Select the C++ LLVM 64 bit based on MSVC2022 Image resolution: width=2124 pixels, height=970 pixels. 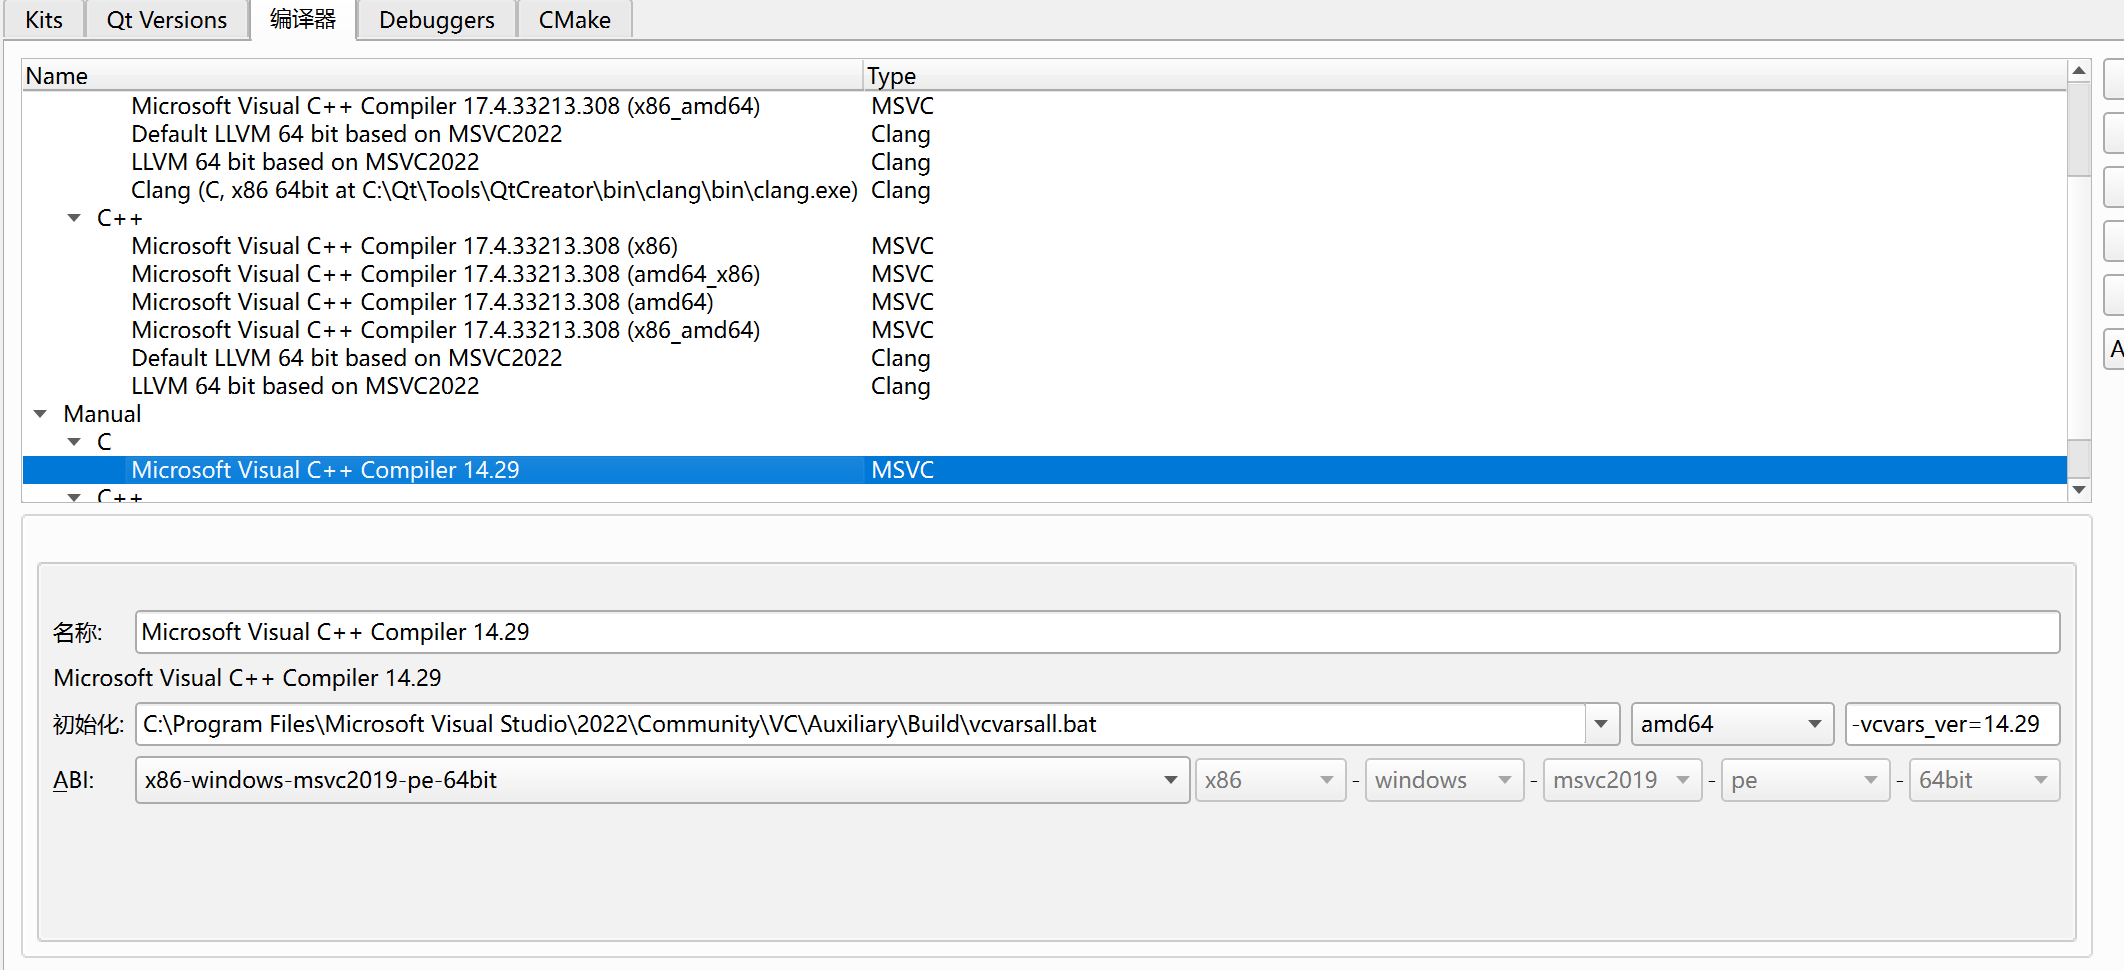(305, 386)
